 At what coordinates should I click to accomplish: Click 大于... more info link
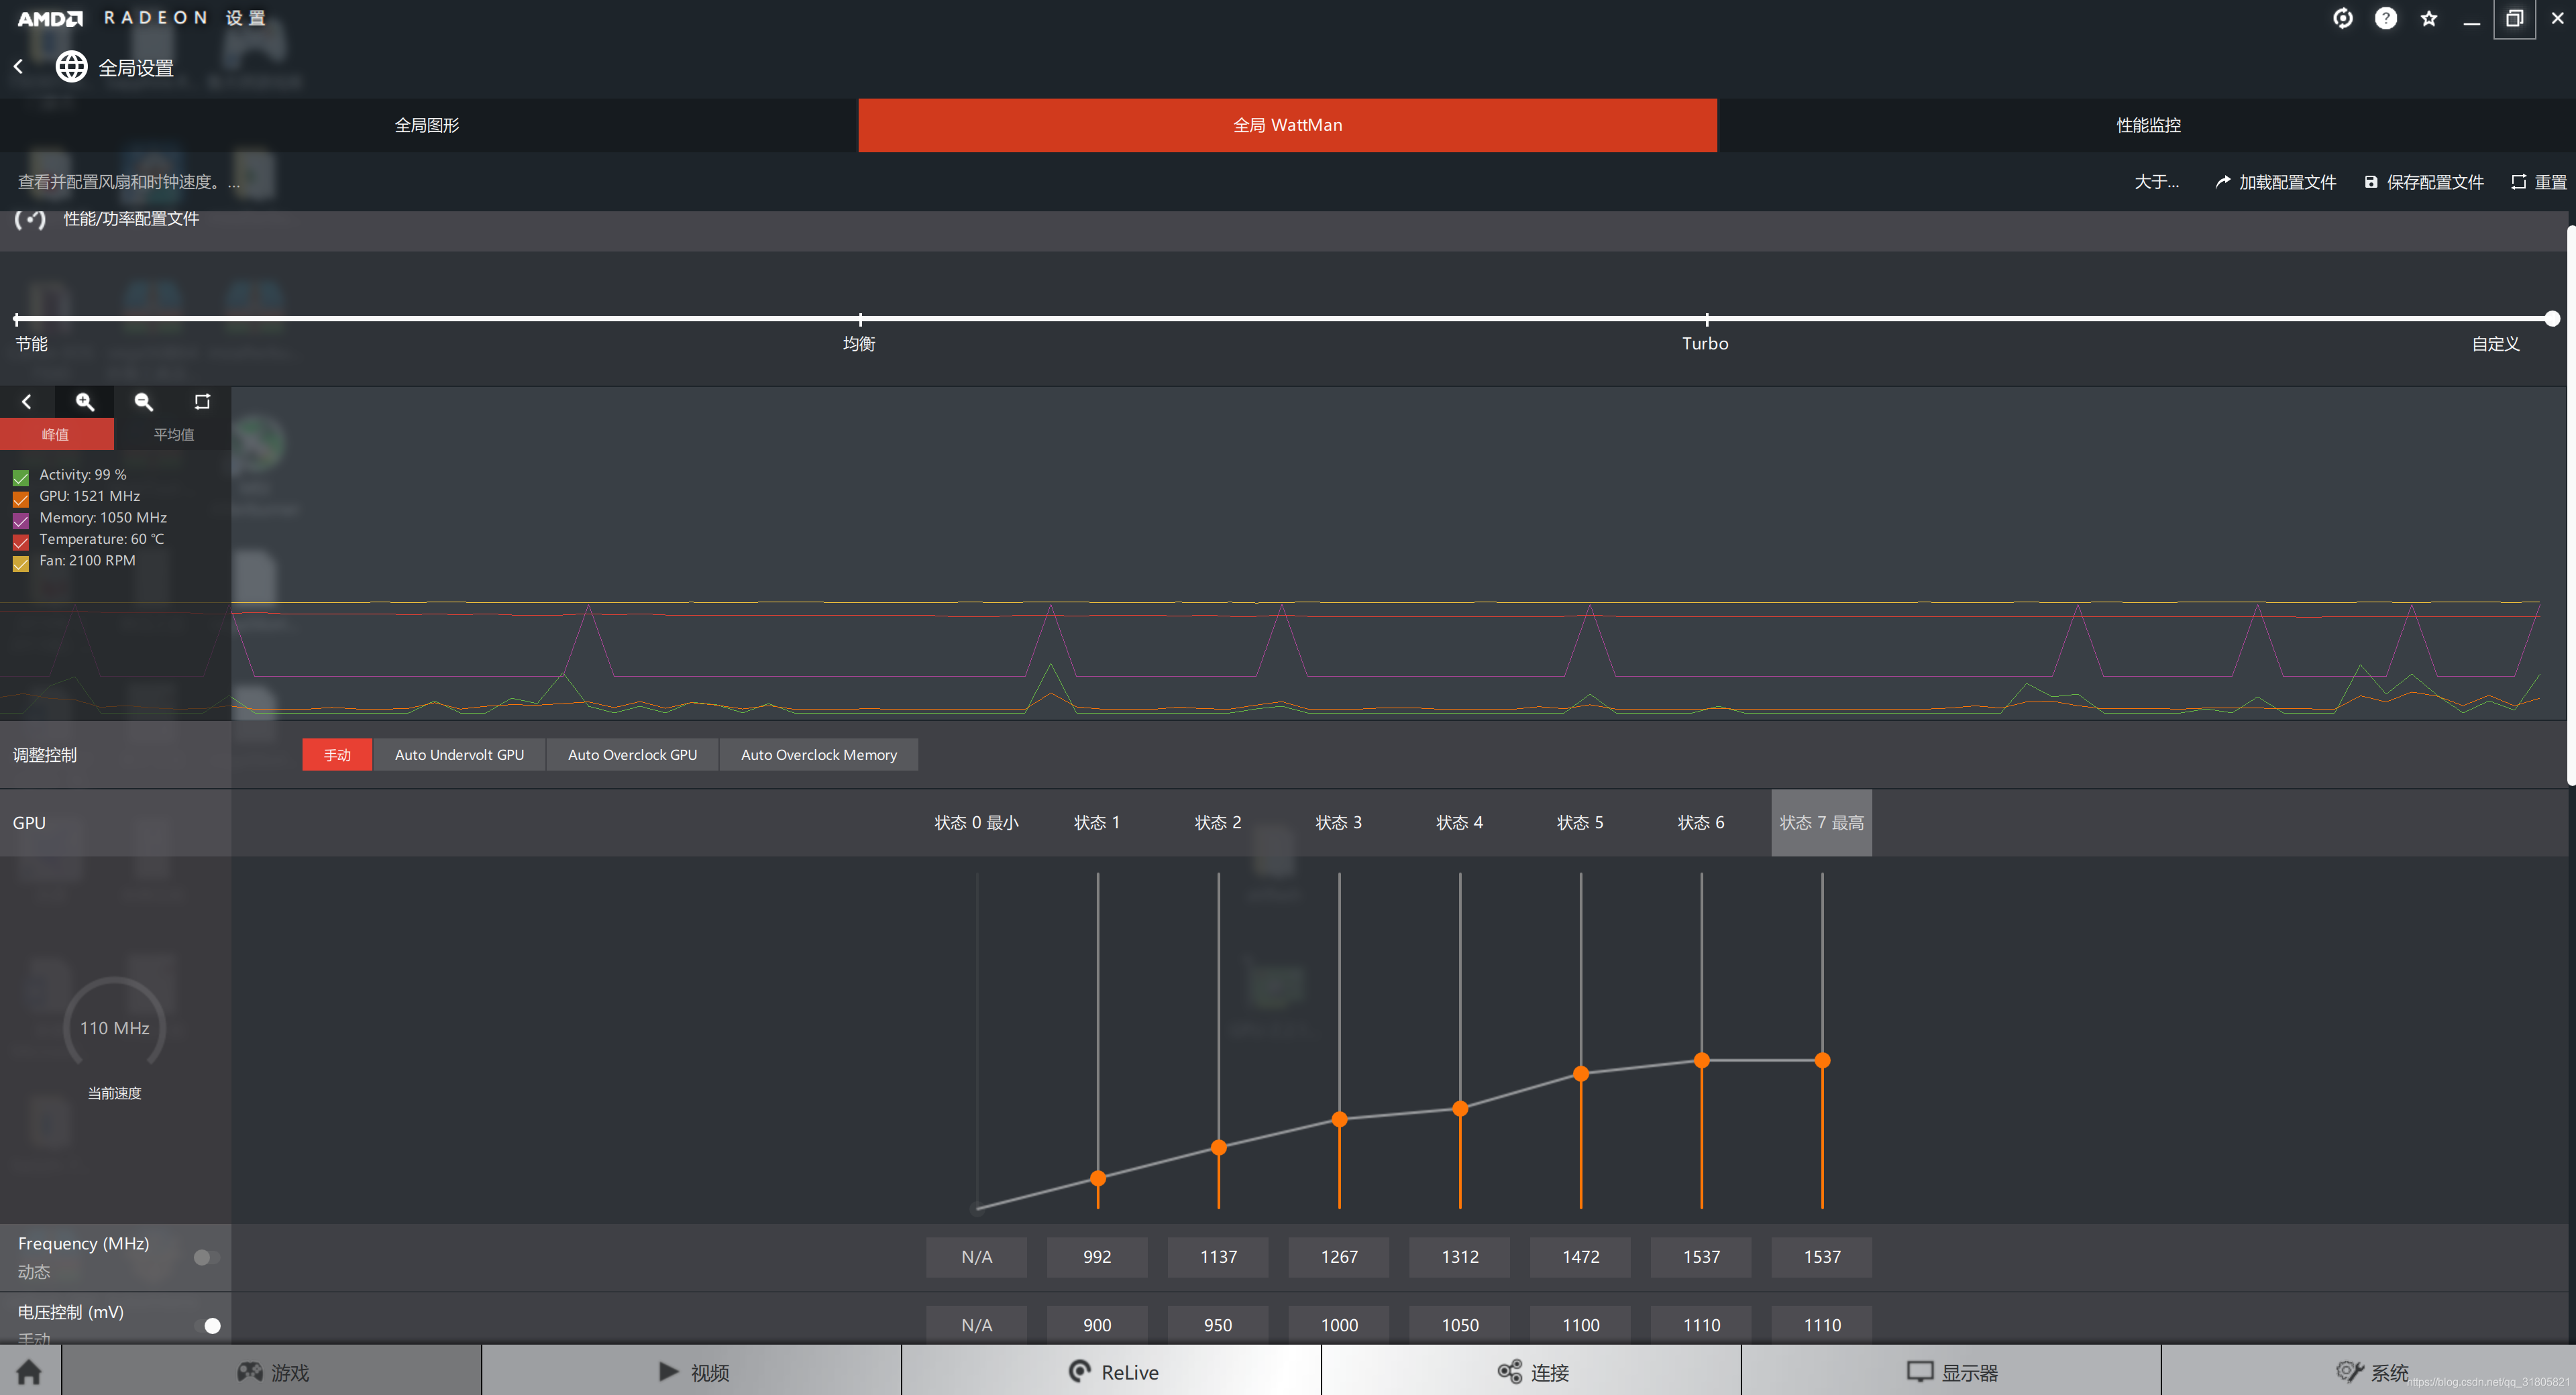point(2156,181)
